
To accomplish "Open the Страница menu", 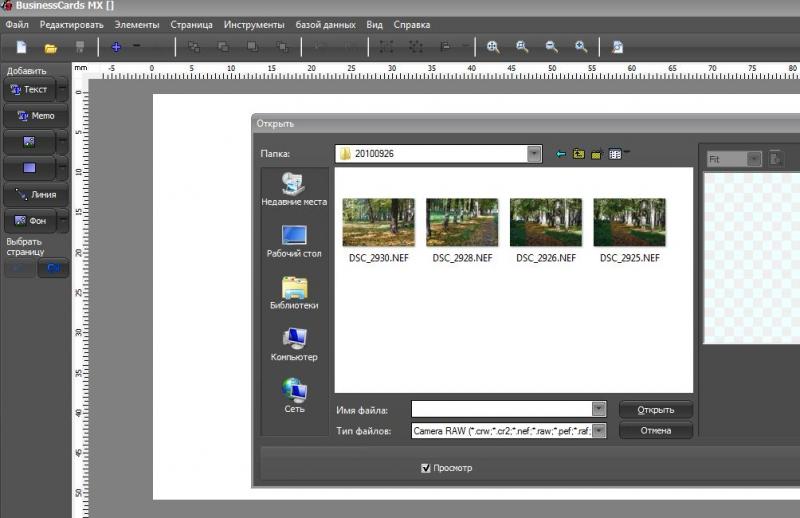I will pos(191,24).
